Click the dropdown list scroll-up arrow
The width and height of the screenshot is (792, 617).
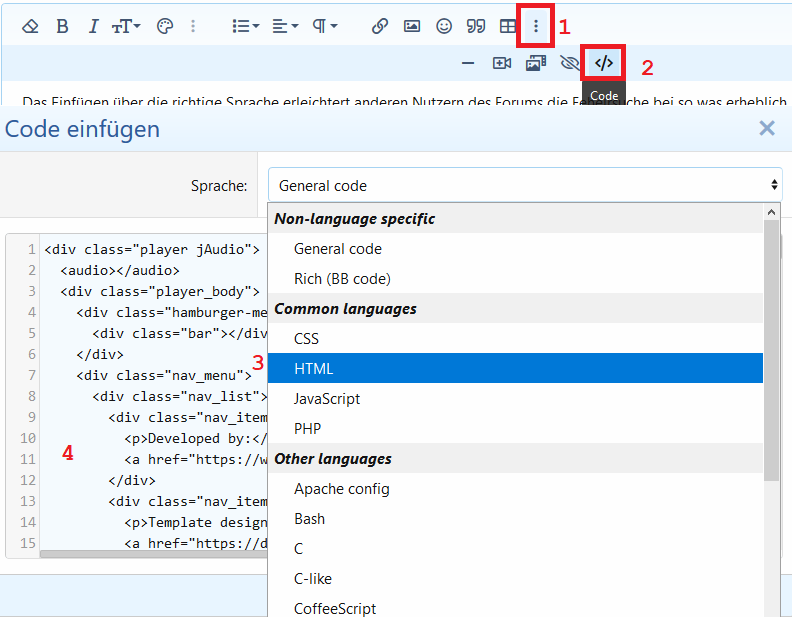pyautogui.click(x=771, y=213)
